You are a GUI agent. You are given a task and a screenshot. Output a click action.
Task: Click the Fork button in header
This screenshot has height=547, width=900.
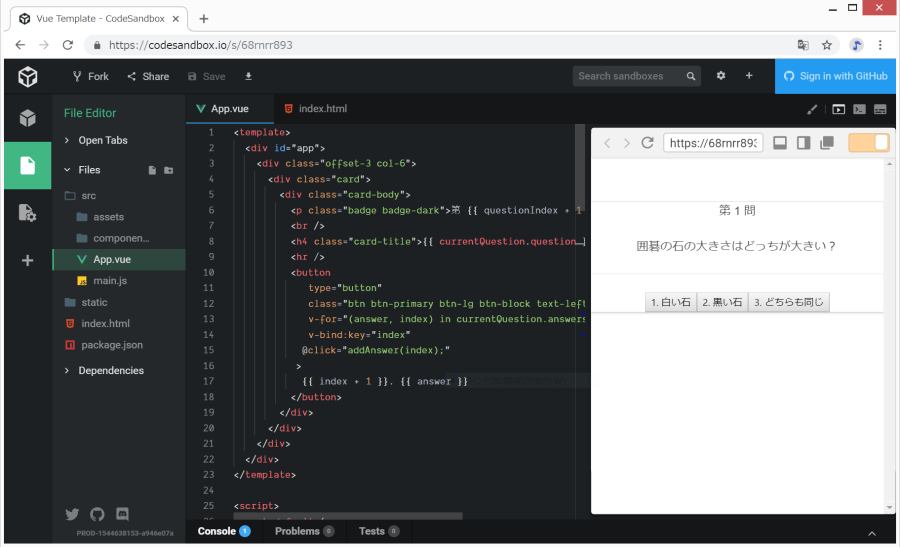[x=90, y=76]
